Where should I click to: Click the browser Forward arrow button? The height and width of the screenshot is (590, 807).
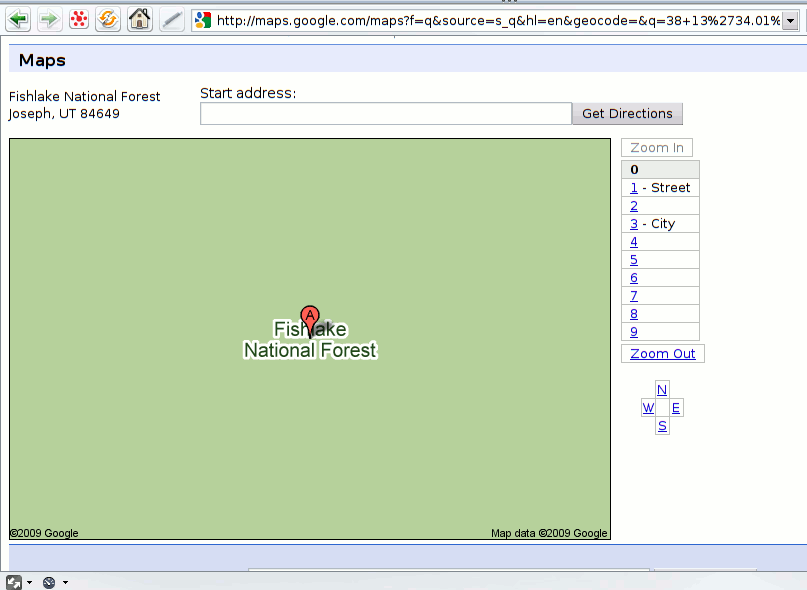click(x=49, y=19)
